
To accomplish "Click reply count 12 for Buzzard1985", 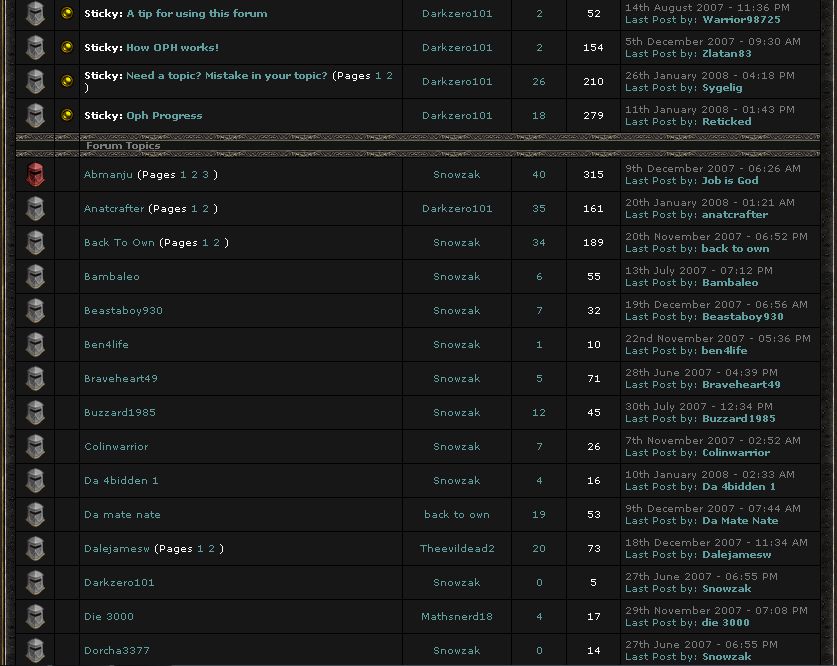I will coord(539,413).
